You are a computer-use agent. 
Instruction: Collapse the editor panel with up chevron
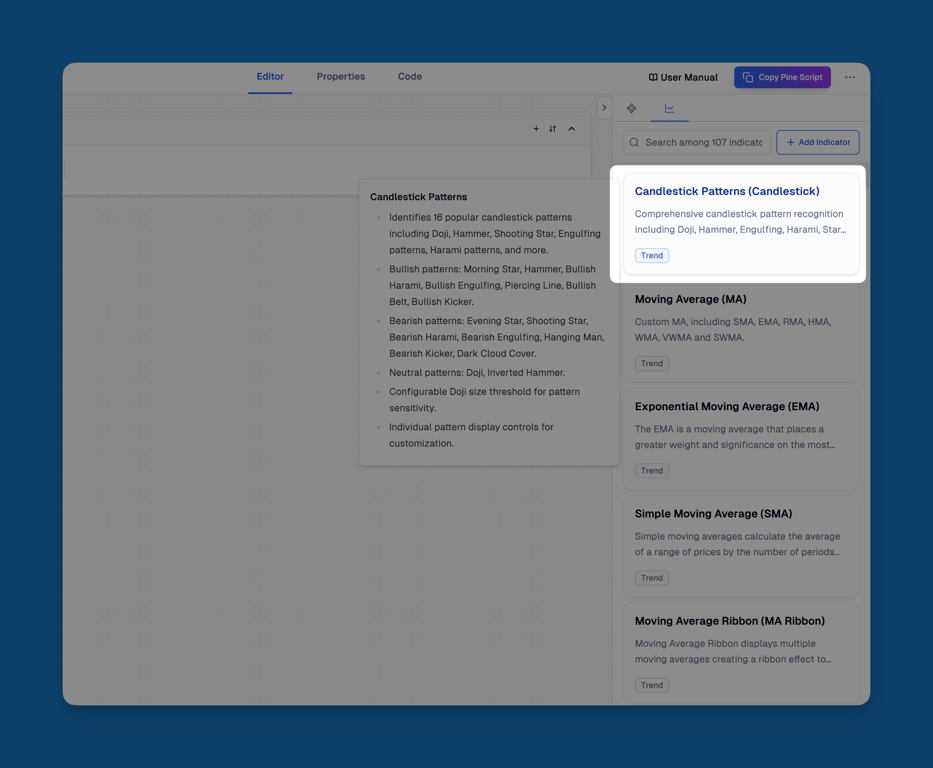(x=571, y=128)
